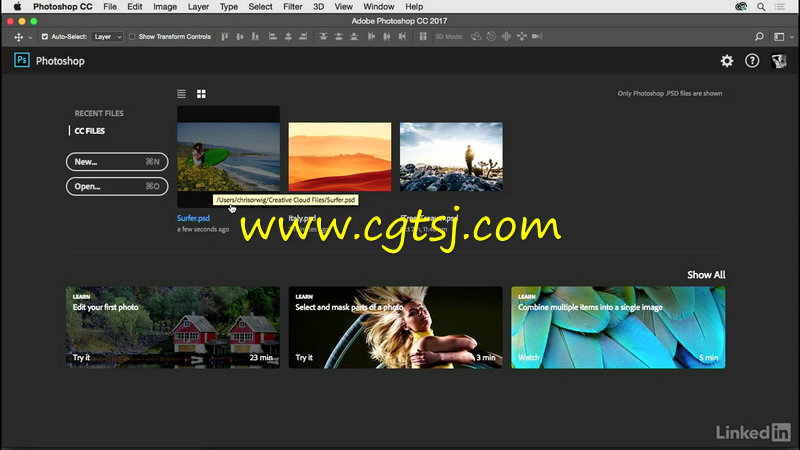Image resolution: width=800 pixels, height=450 pixels.
Task: Select the Recent Files tab
Action: (x=99, y=113)
